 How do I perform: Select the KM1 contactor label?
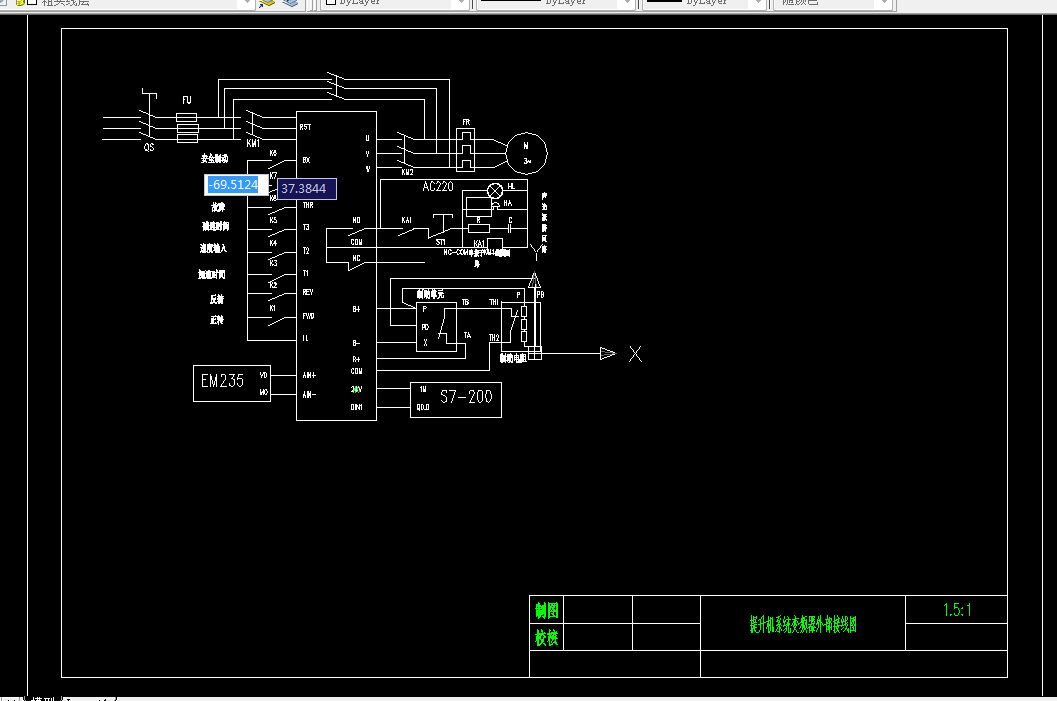[x=253, y=143]
